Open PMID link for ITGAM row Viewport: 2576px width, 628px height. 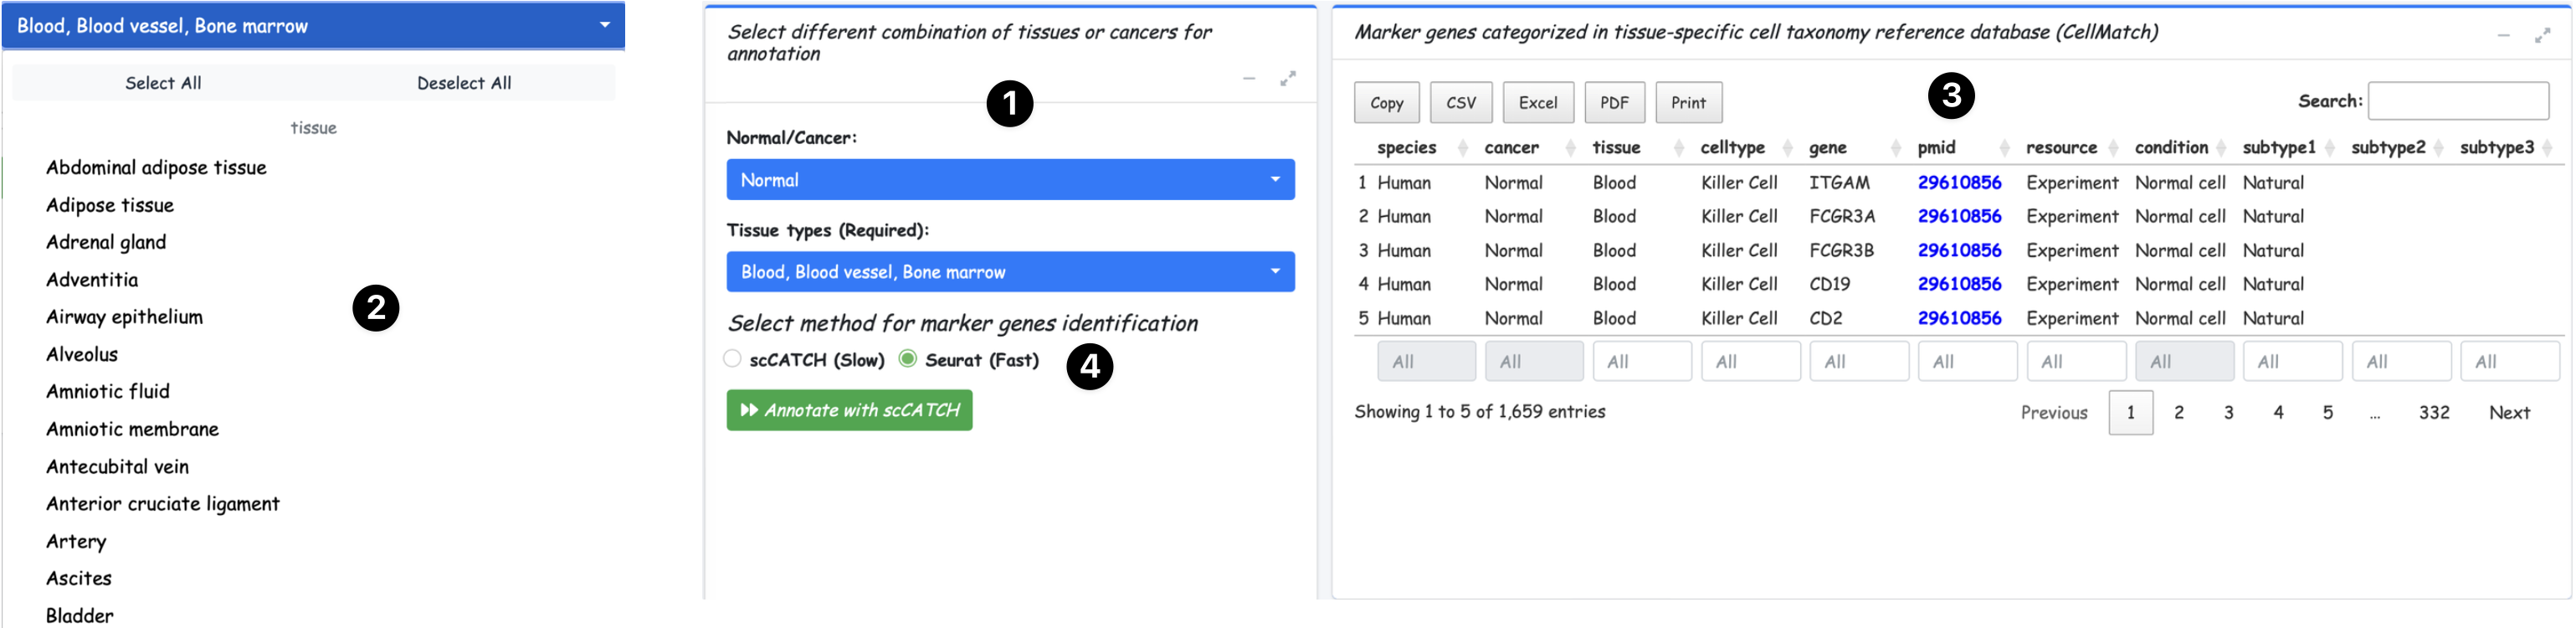point(1959,183)
